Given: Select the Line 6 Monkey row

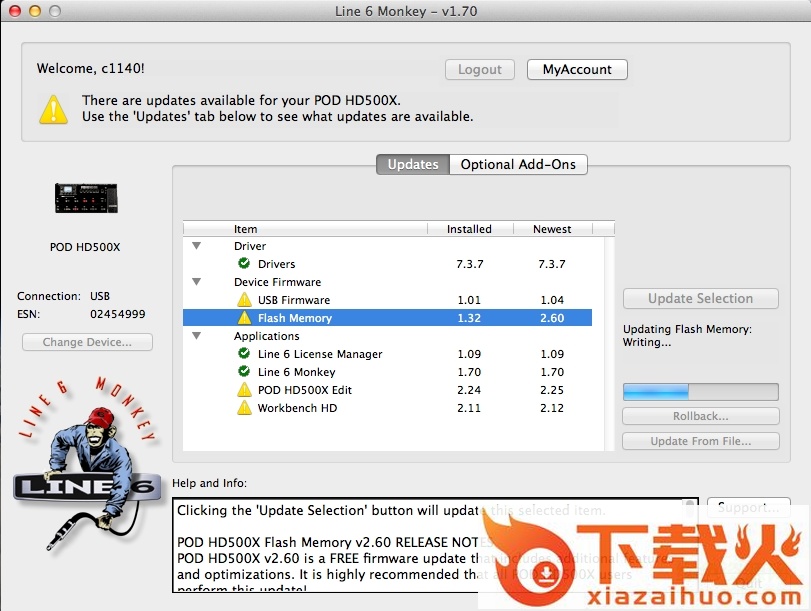Looking at the screenshot, I should pyautogui.click(x=387, y=372).
